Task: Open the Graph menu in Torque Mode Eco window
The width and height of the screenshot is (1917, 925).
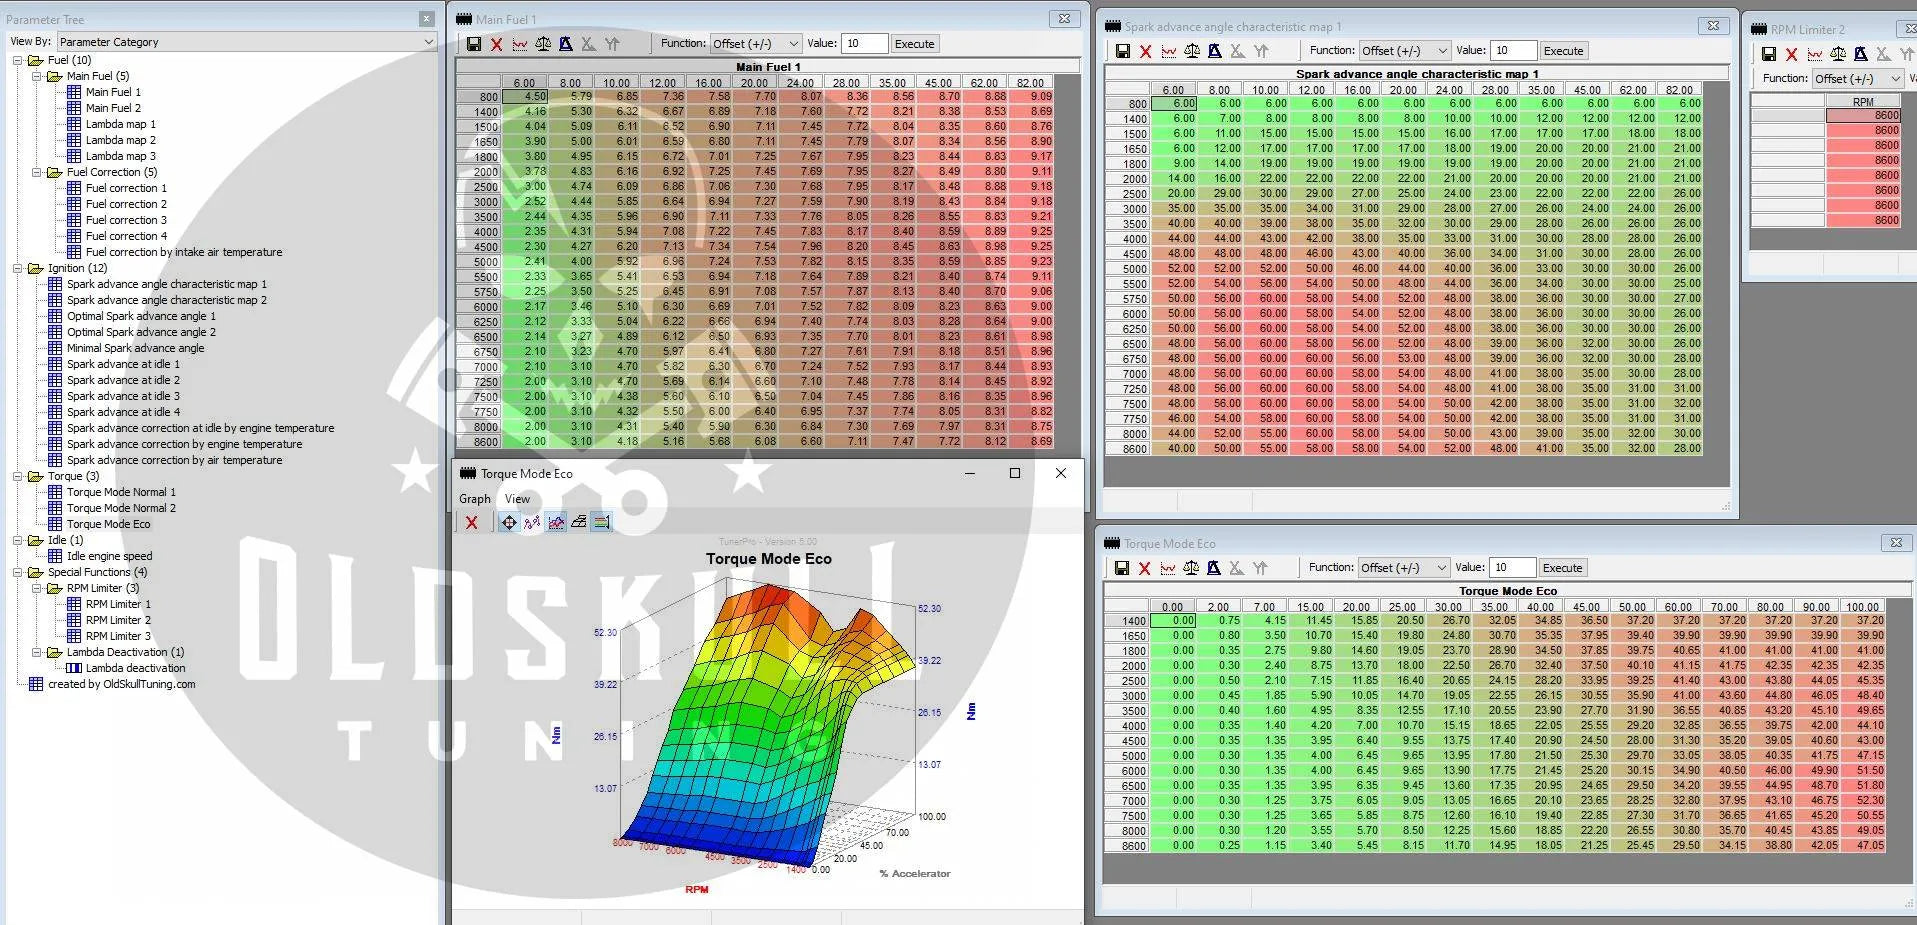Action: tap(474, 499)
